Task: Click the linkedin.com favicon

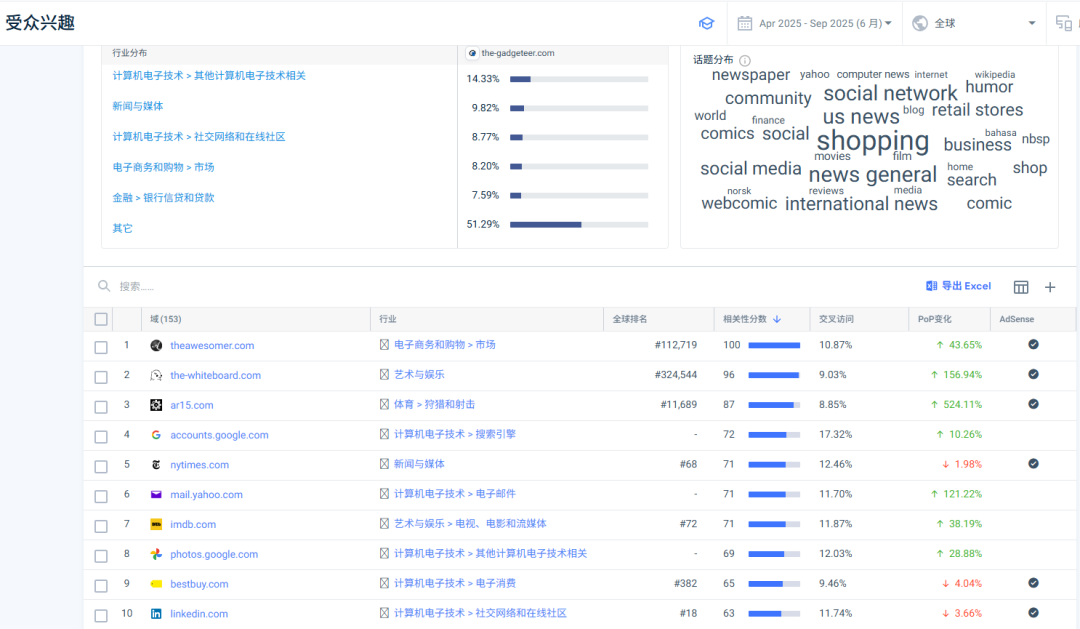Action: point(156,614)
